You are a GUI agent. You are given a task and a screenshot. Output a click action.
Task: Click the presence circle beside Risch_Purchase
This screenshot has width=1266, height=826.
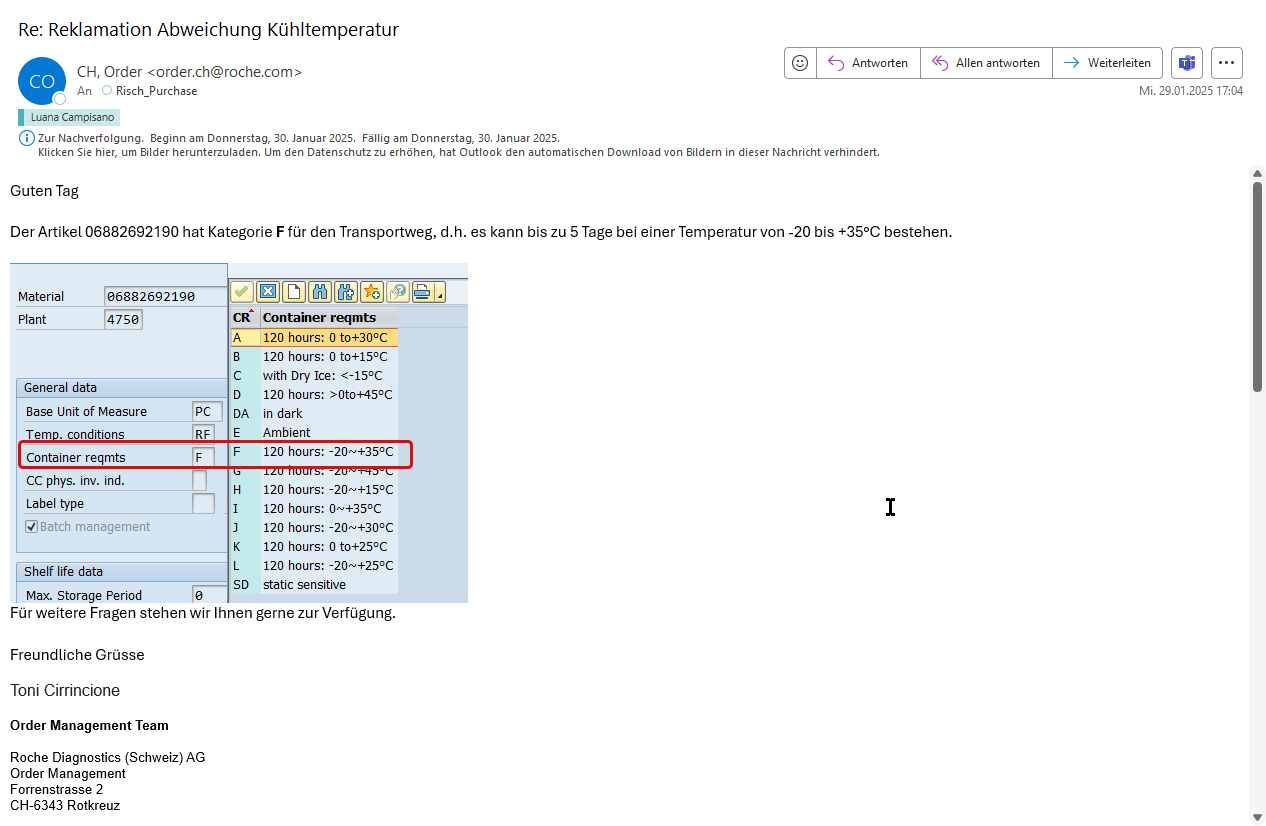[x=107, y=91]
